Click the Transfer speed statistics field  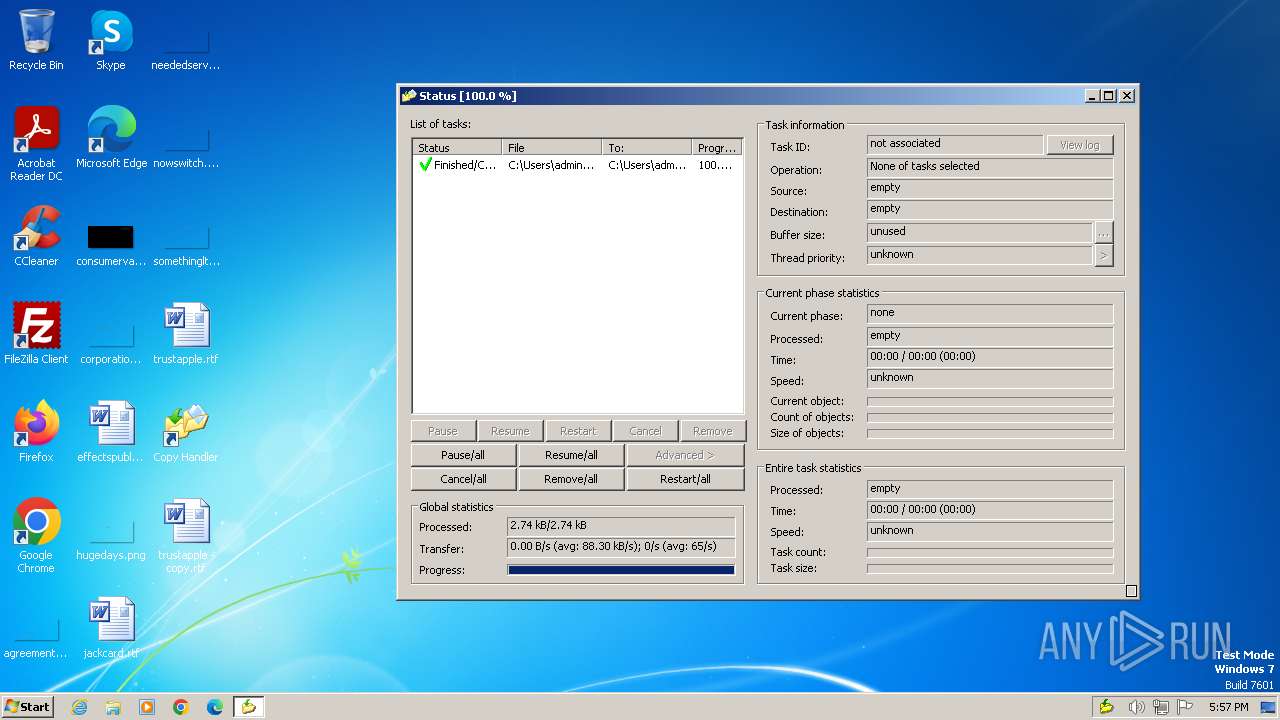pyautogui.click(x=621, y=548)
